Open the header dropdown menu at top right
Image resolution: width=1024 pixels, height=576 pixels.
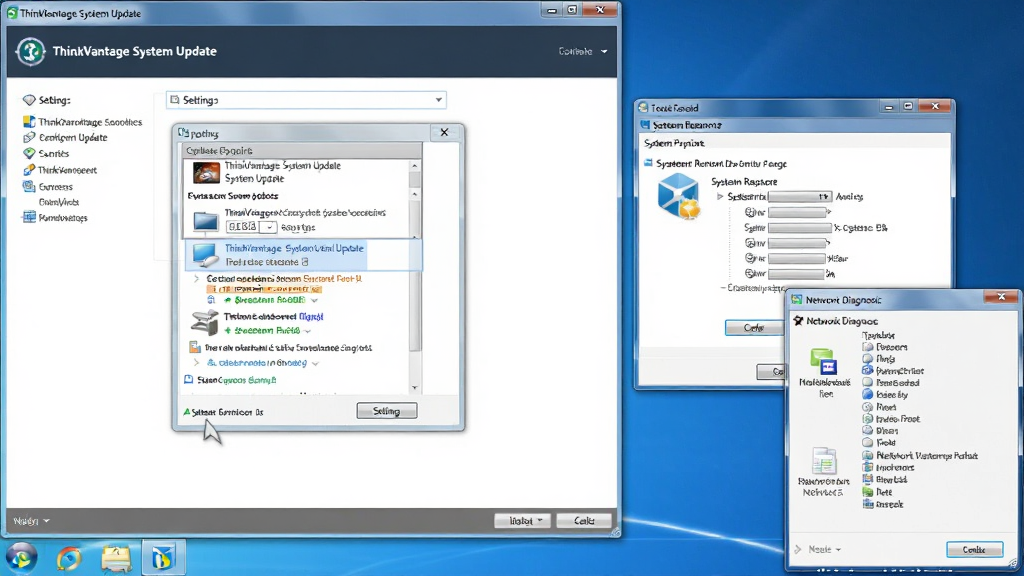[583, 51]
